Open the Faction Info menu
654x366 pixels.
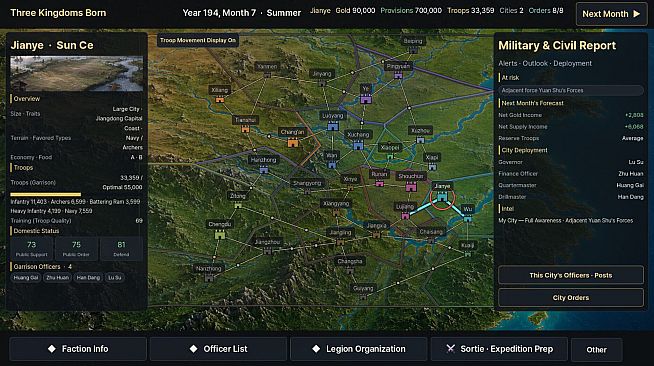click(x=78, y=349)
